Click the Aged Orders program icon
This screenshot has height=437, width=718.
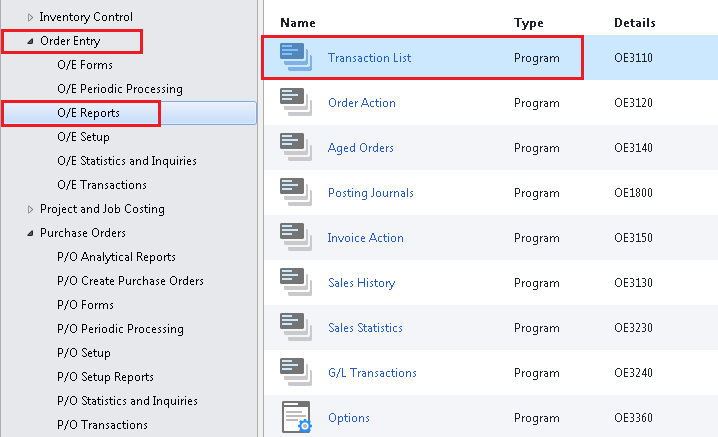pyautogui.click(x=295, y=147)
